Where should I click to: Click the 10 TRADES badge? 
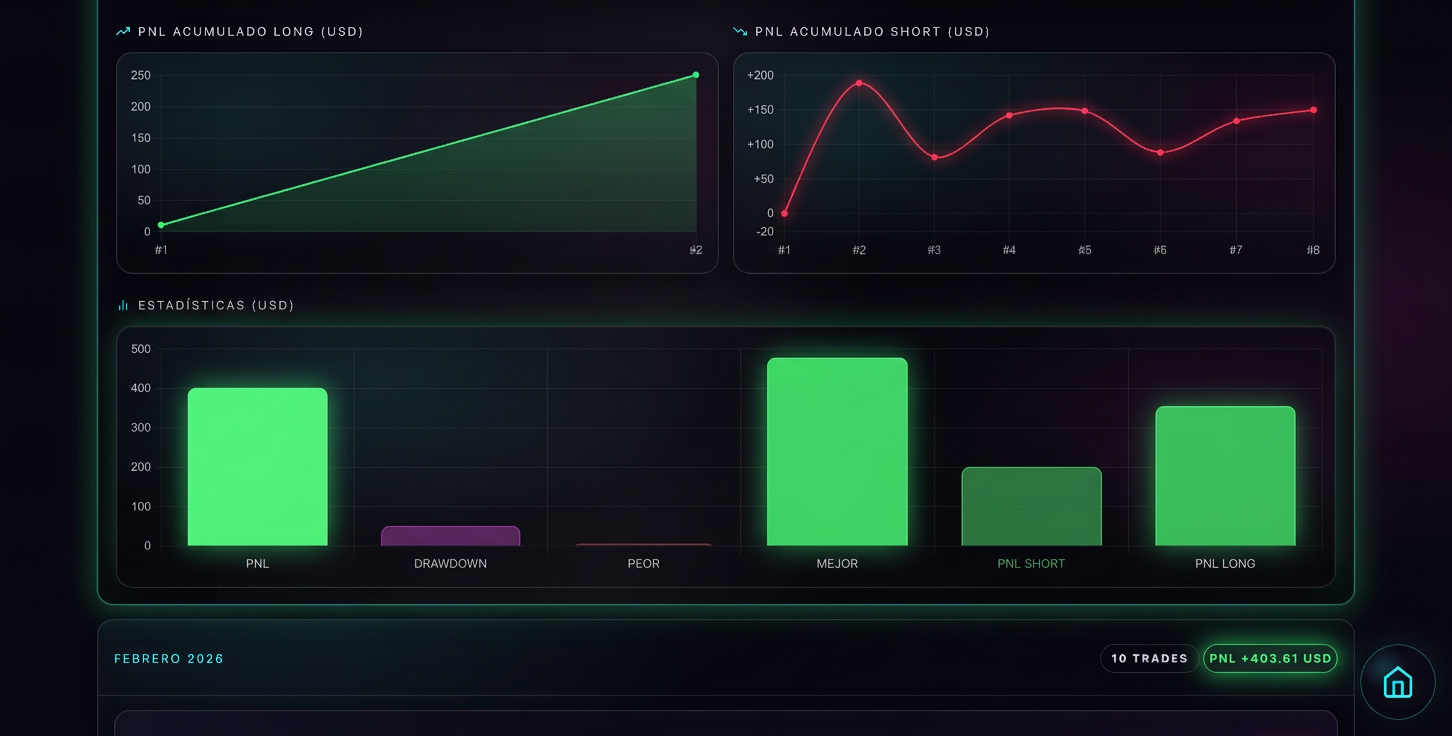pos(1149,658)
